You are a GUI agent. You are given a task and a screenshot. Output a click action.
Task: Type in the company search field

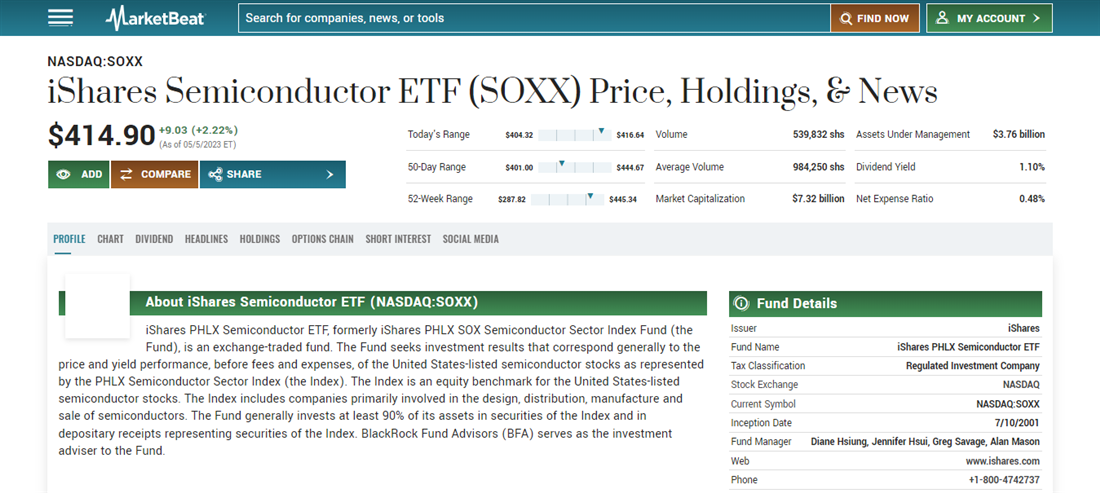click(x=535, y=18)
